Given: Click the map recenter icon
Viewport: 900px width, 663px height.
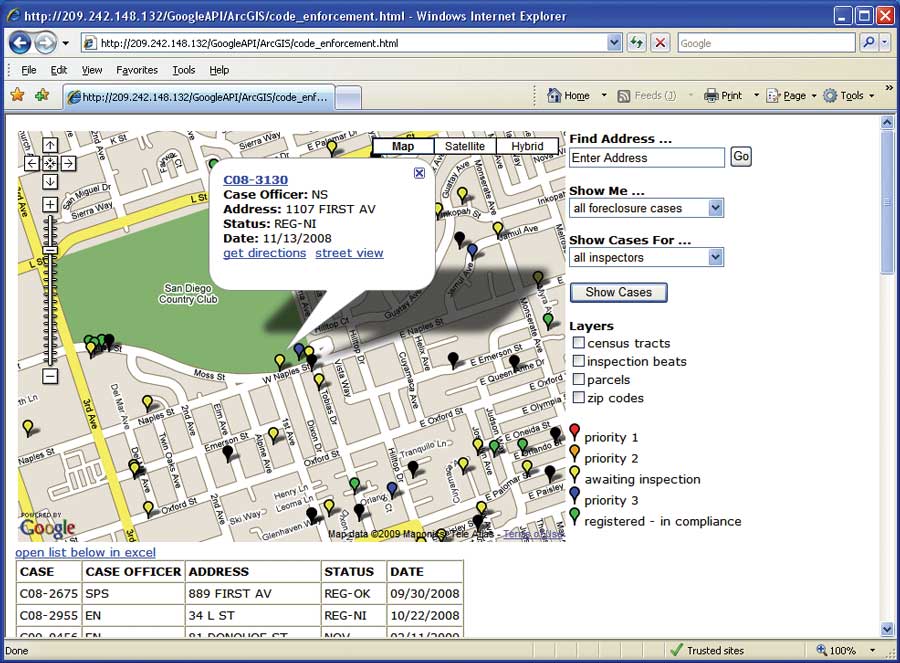Looking at the screenshot, I should (50, 164).
